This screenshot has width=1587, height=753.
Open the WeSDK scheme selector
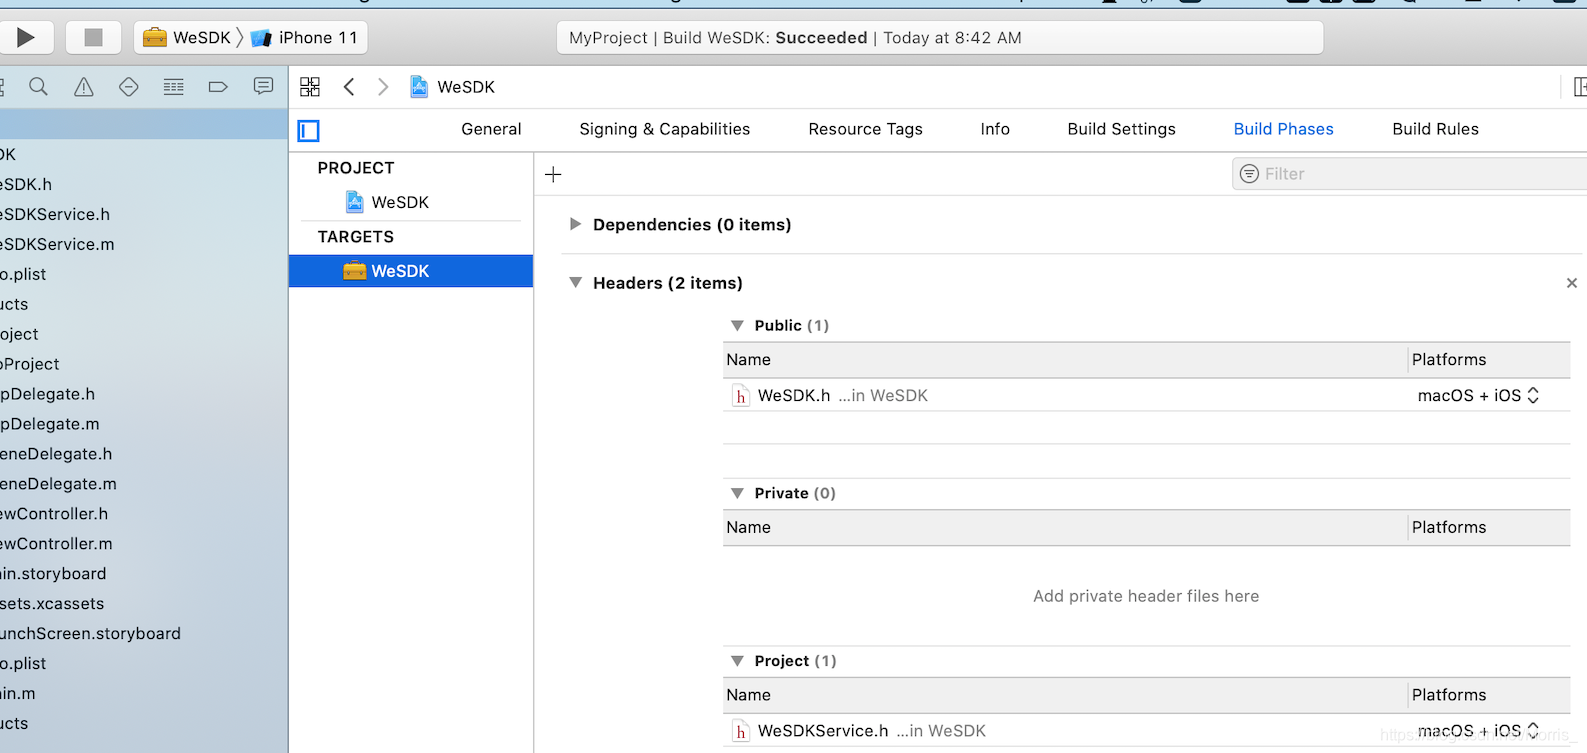pyautogui.click(x=188, y=38)
